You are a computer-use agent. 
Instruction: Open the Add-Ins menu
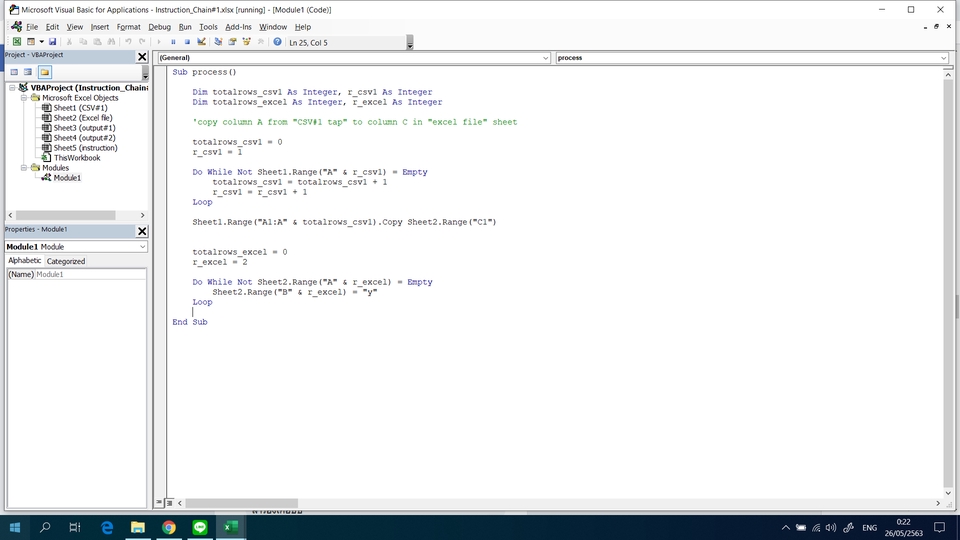[x=238, y=27]
